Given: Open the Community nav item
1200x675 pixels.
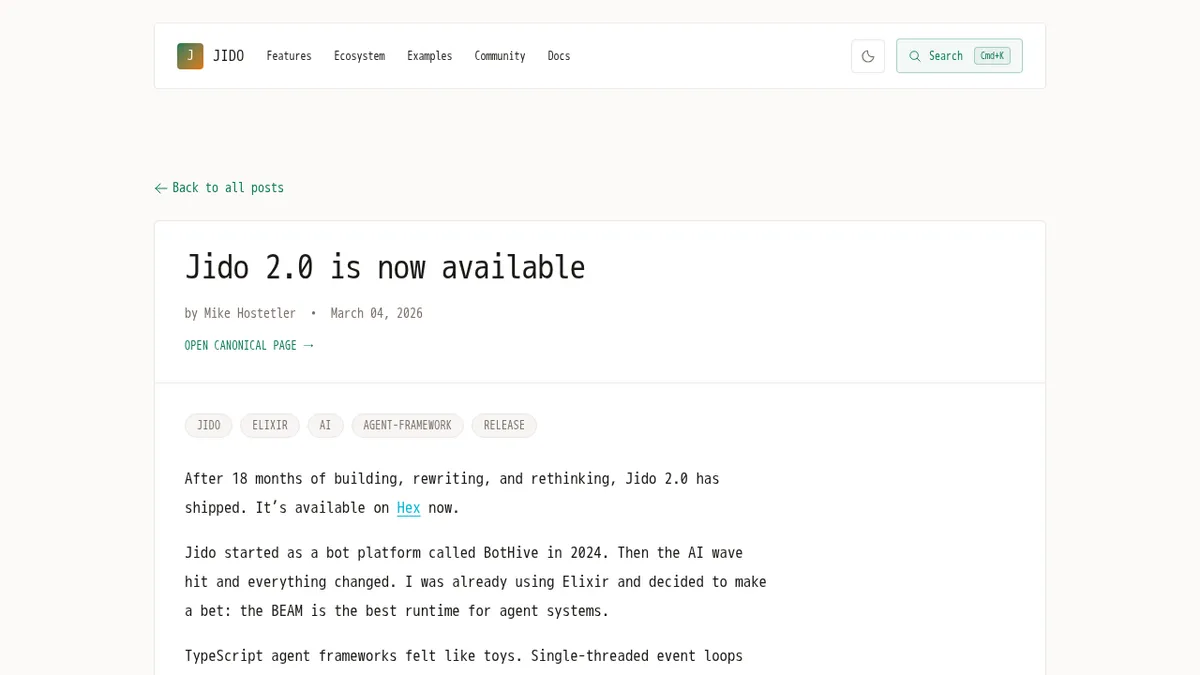Looking at the screenshot, I should tap(499, 56).
